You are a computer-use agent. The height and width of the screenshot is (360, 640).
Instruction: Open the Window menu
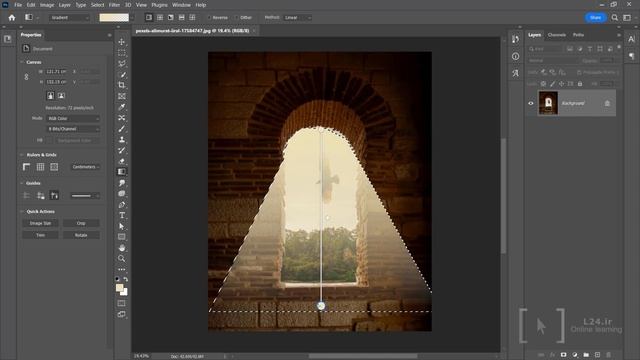tap(181, 5)
